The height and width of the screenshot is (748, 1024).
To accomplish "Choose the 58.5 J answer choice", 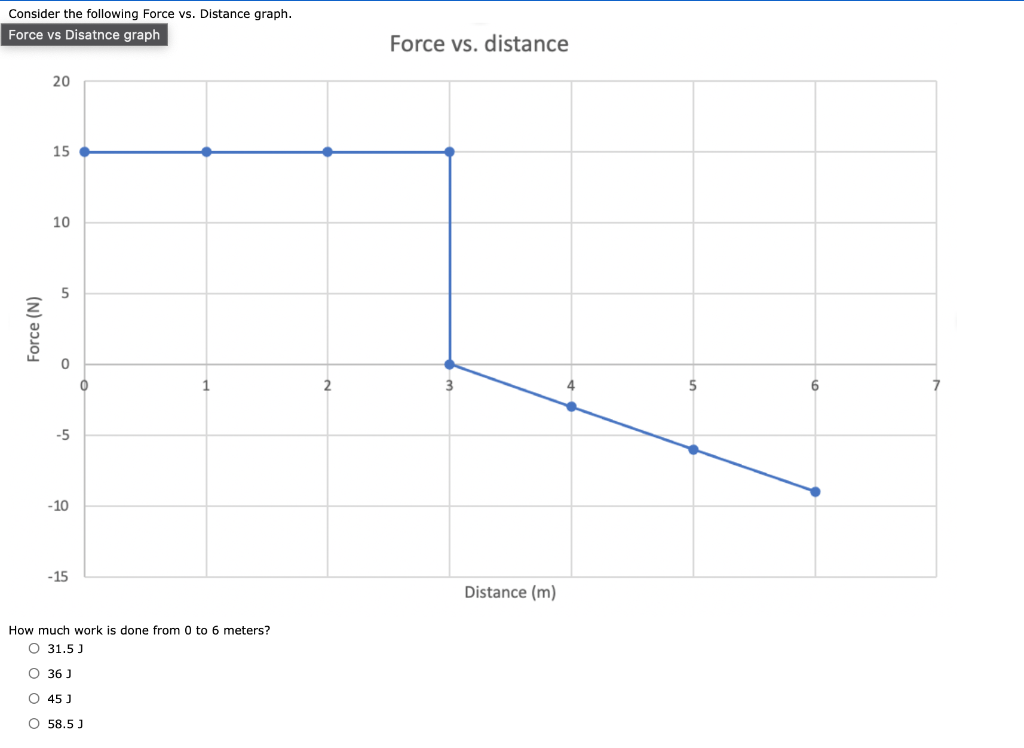I will click(x=35, y=723).
